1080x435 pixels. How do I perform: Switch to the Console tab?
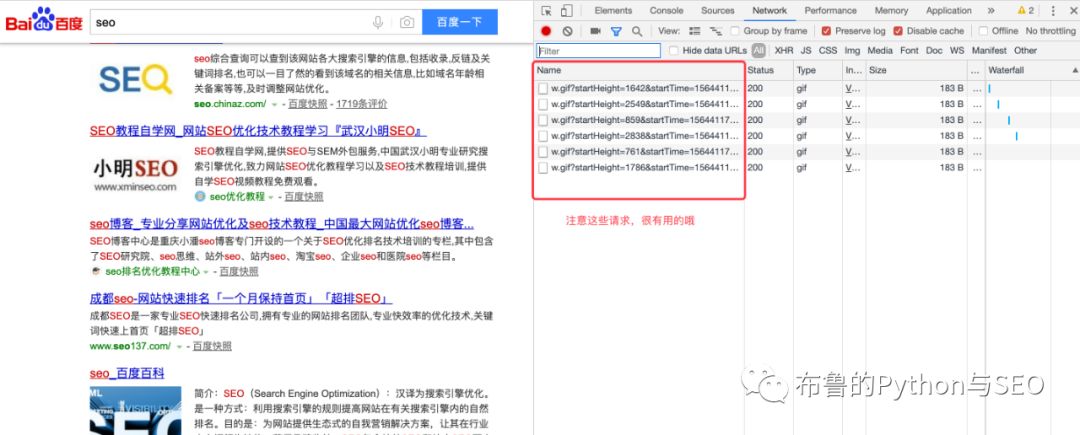[x=667, y=10]
